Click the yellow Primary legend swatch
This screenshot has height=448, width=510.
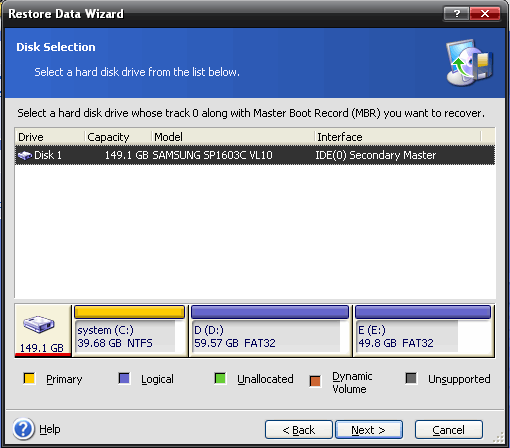pyautogui.click(x=29, y=379)
